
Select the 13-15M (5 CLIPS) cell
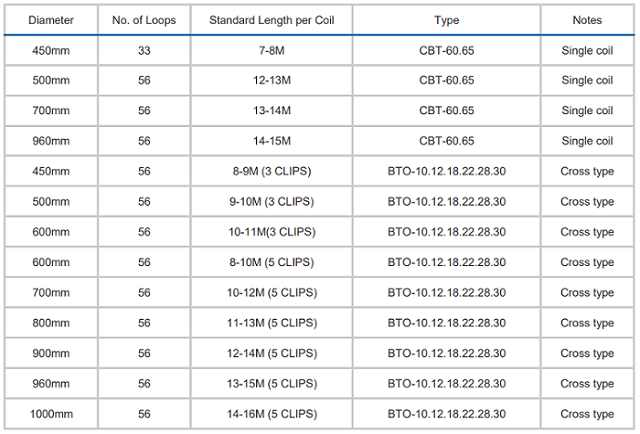pos(271,384)
